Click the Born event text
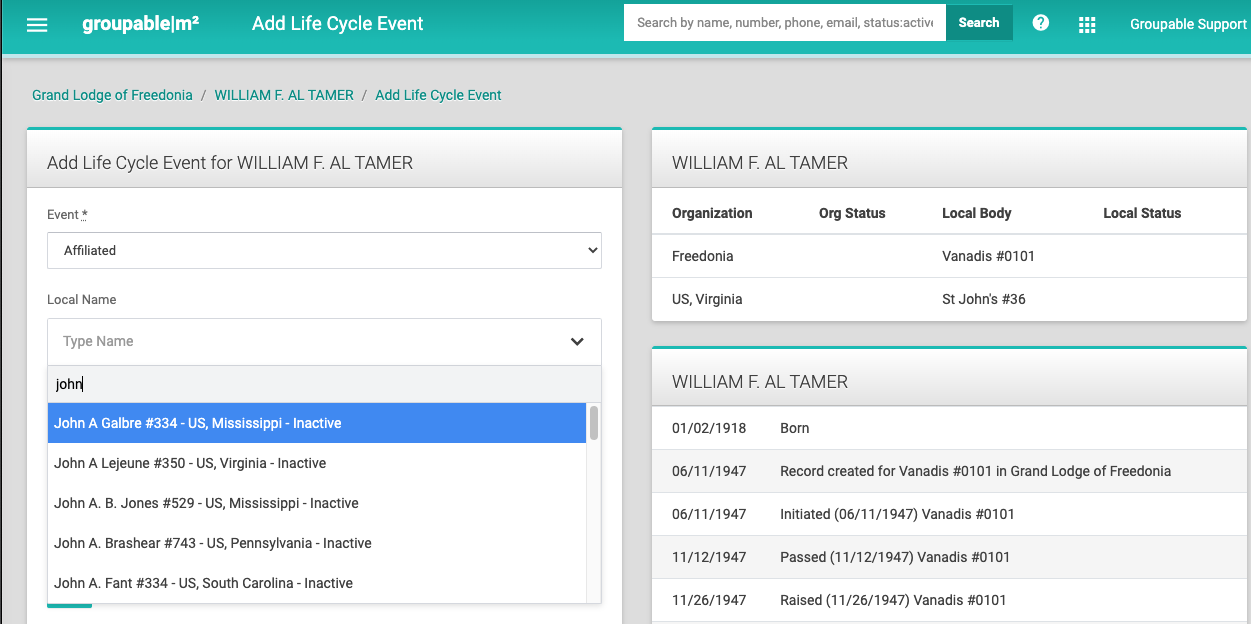Image resolution: width=1251 pixels, height=624 pixels. (x=795, y=428)
